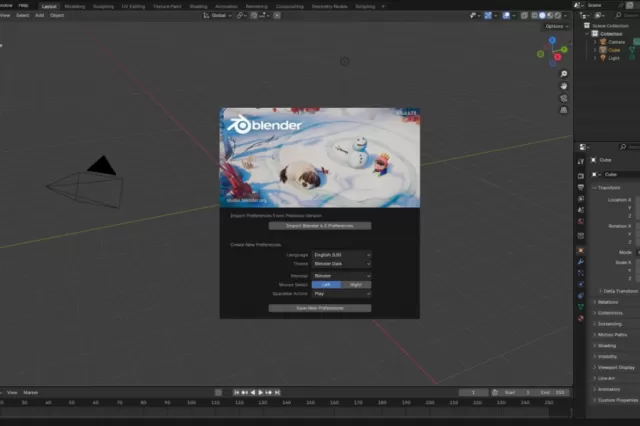
Task: Switch to wireframe viewport shading
Action: [534, 16]
